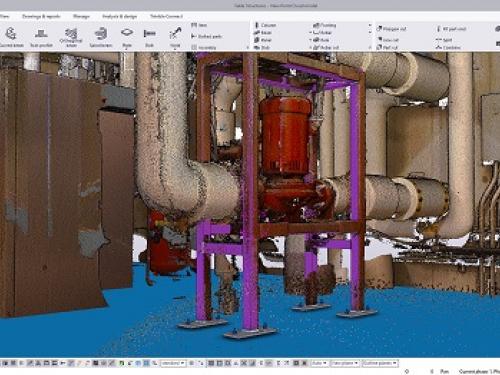Create a concrete Slab

(x=262, y=48)
